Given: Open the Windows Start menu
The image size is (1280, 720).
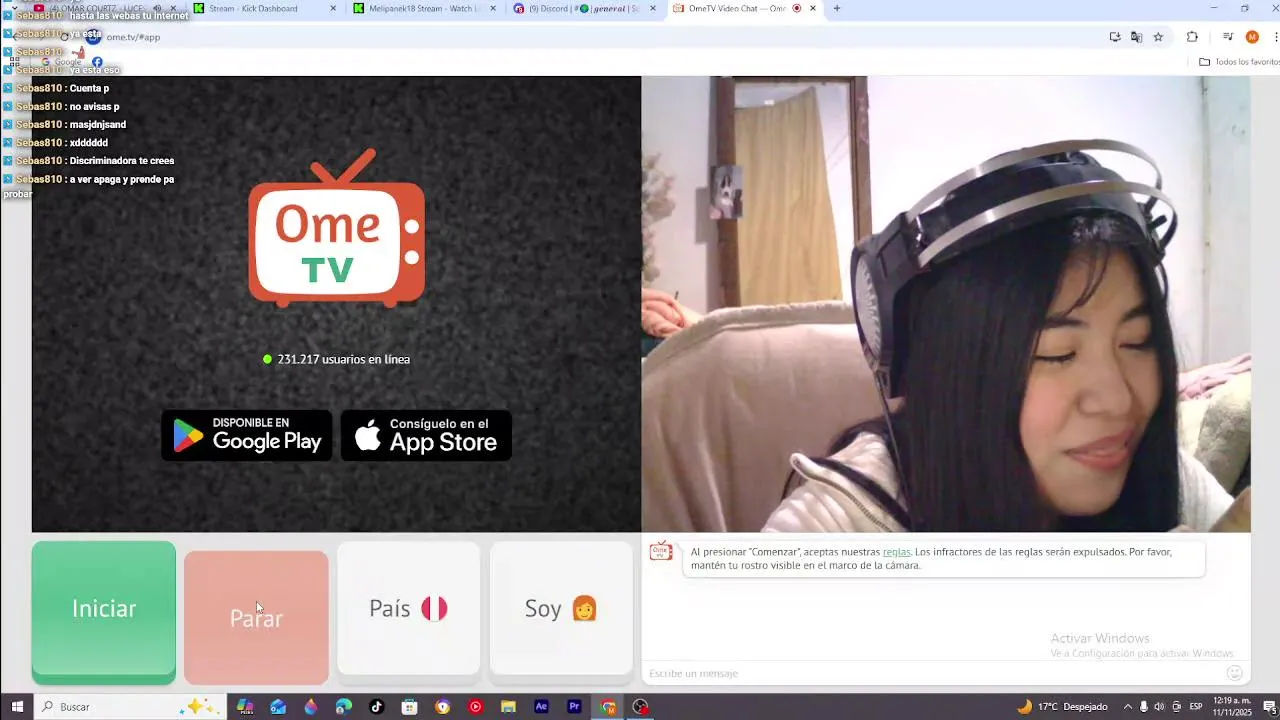Looking at the screenshot, I should 17,707.
